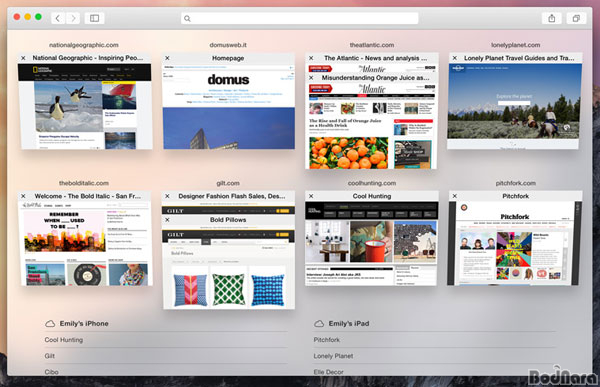Open Gilt from Emily's iPhone list
600x387 pixels.
50,356
